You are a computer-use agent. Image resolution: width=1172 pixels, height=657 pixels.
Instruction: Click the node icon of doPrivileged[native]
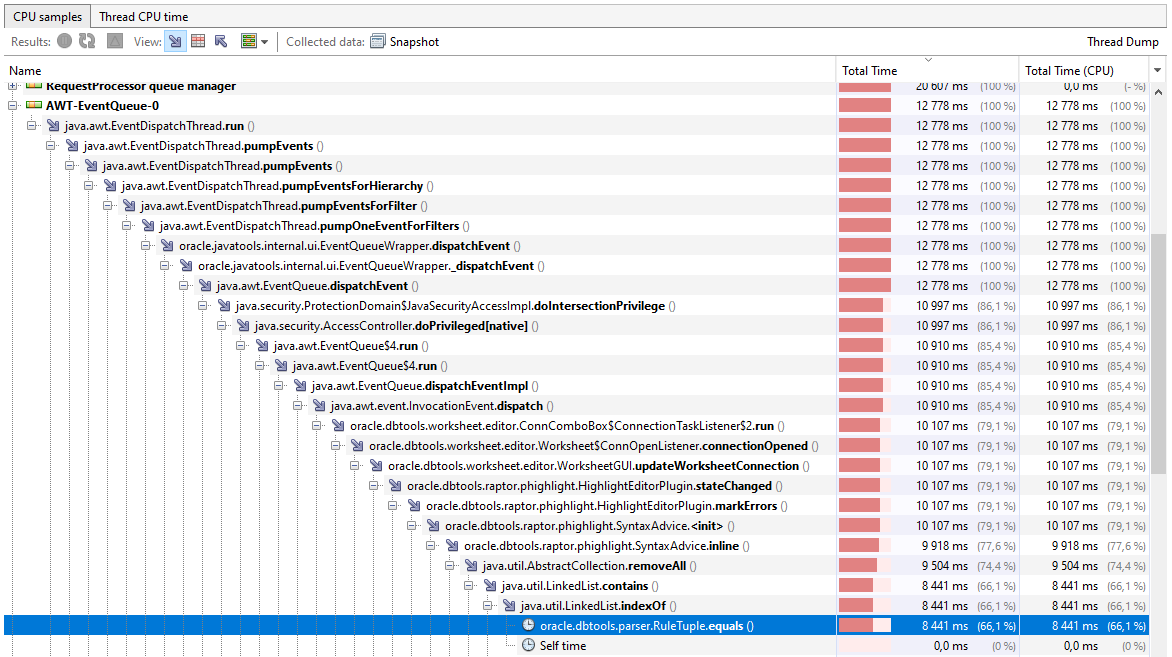243,326
